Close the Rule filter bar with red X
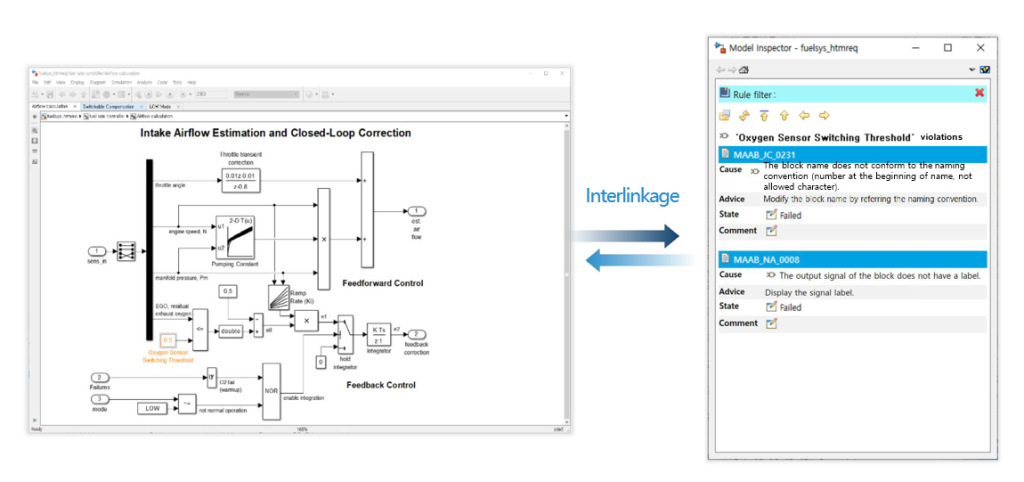 click(980, 93)
